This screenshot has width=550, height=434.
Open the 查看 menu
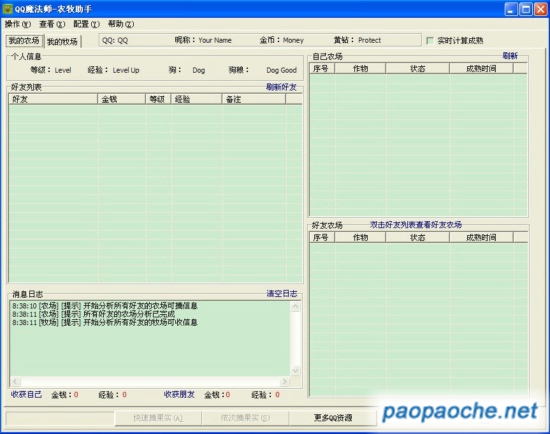point(52,24)
